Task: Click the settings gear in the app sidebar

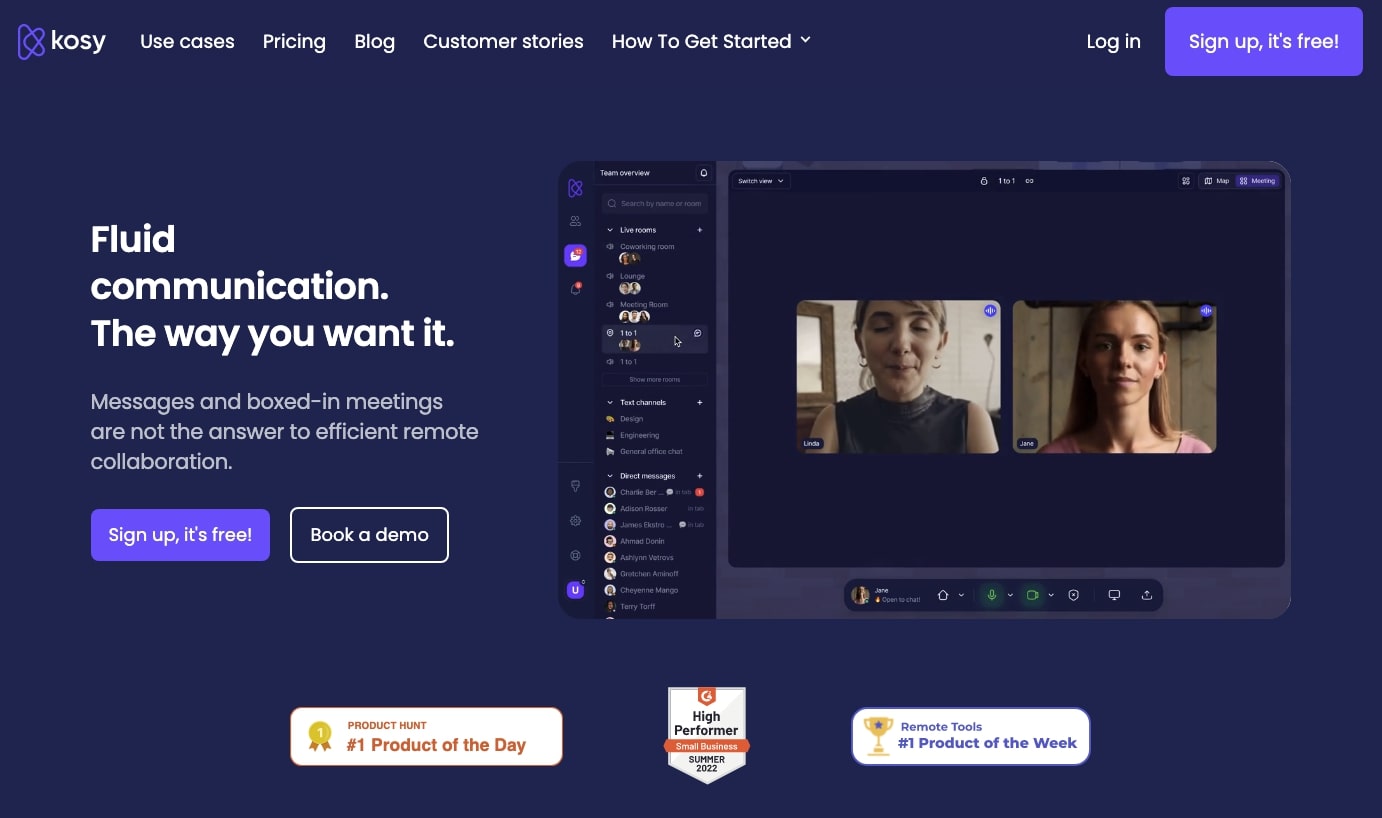Action: coord(575,521)
